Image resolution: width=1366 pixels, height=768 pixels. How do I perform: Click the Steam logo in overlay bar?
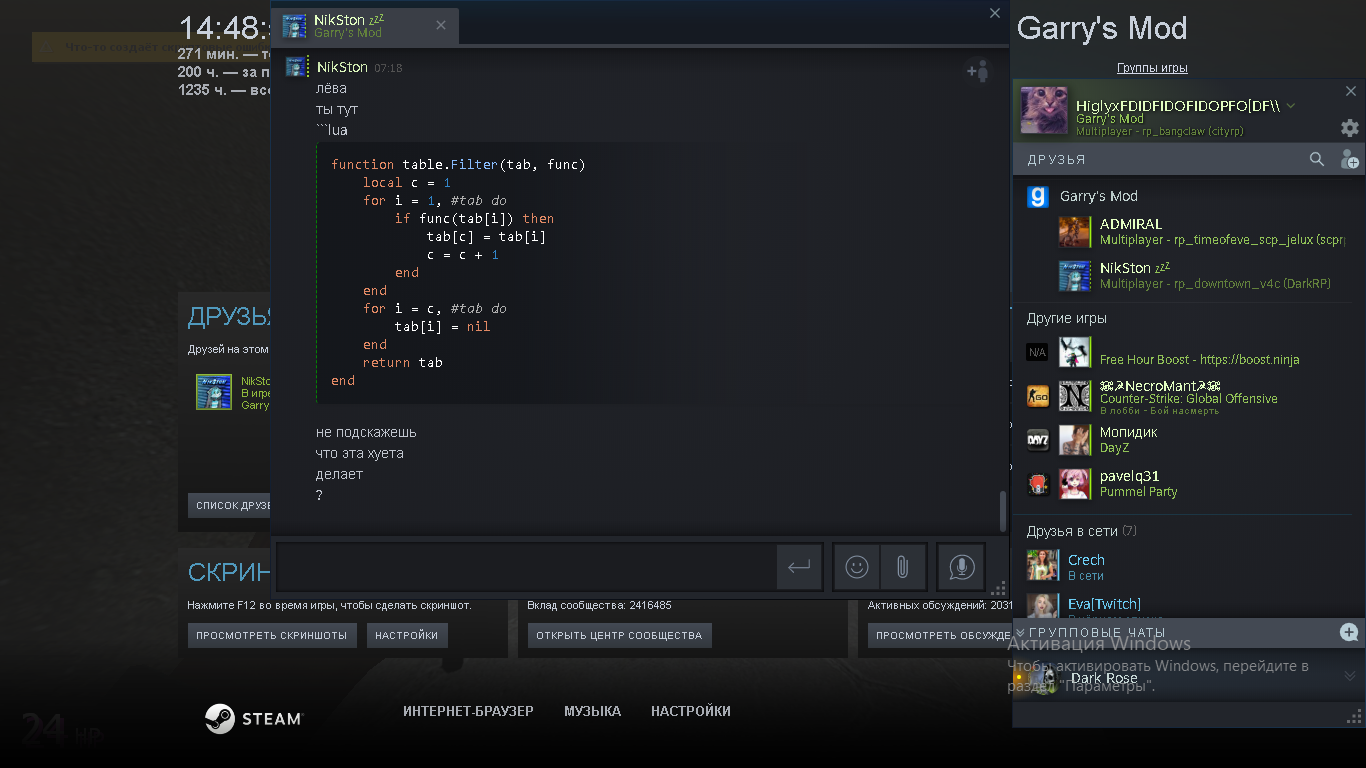pos(253,718)
